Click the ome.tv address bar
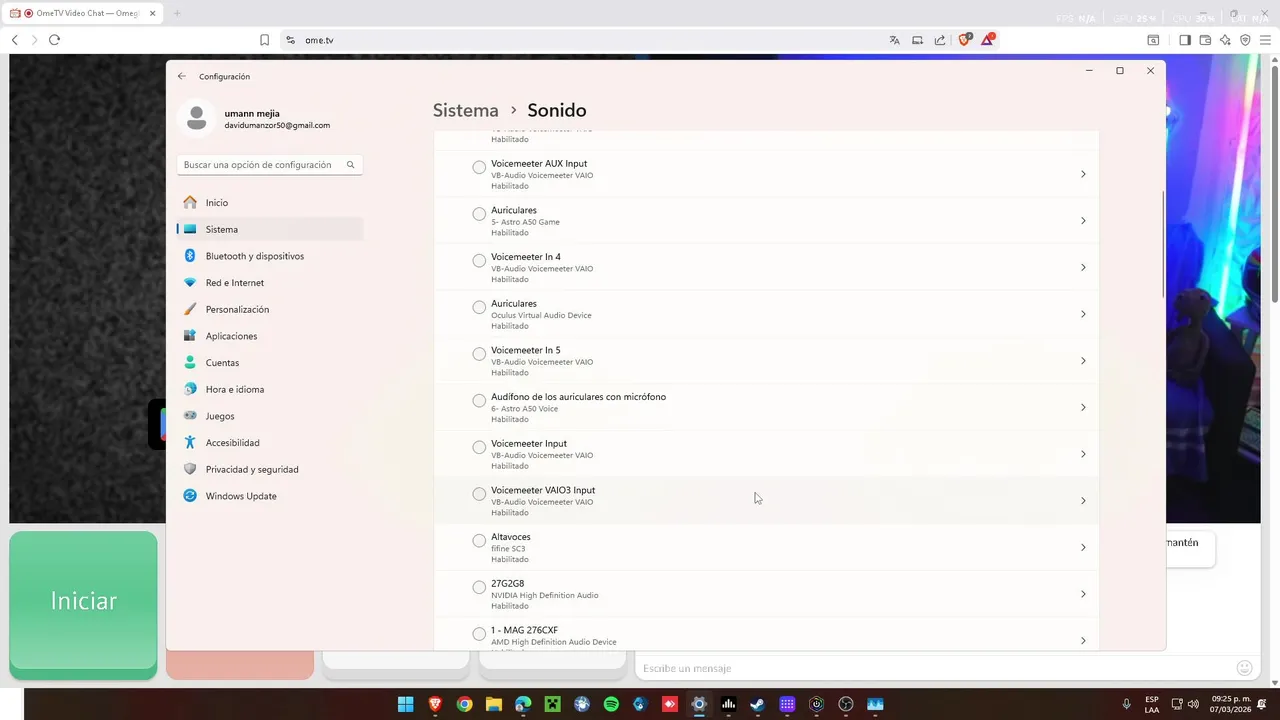This screenshot has height=720, width=1280. [x=580, y=40]
